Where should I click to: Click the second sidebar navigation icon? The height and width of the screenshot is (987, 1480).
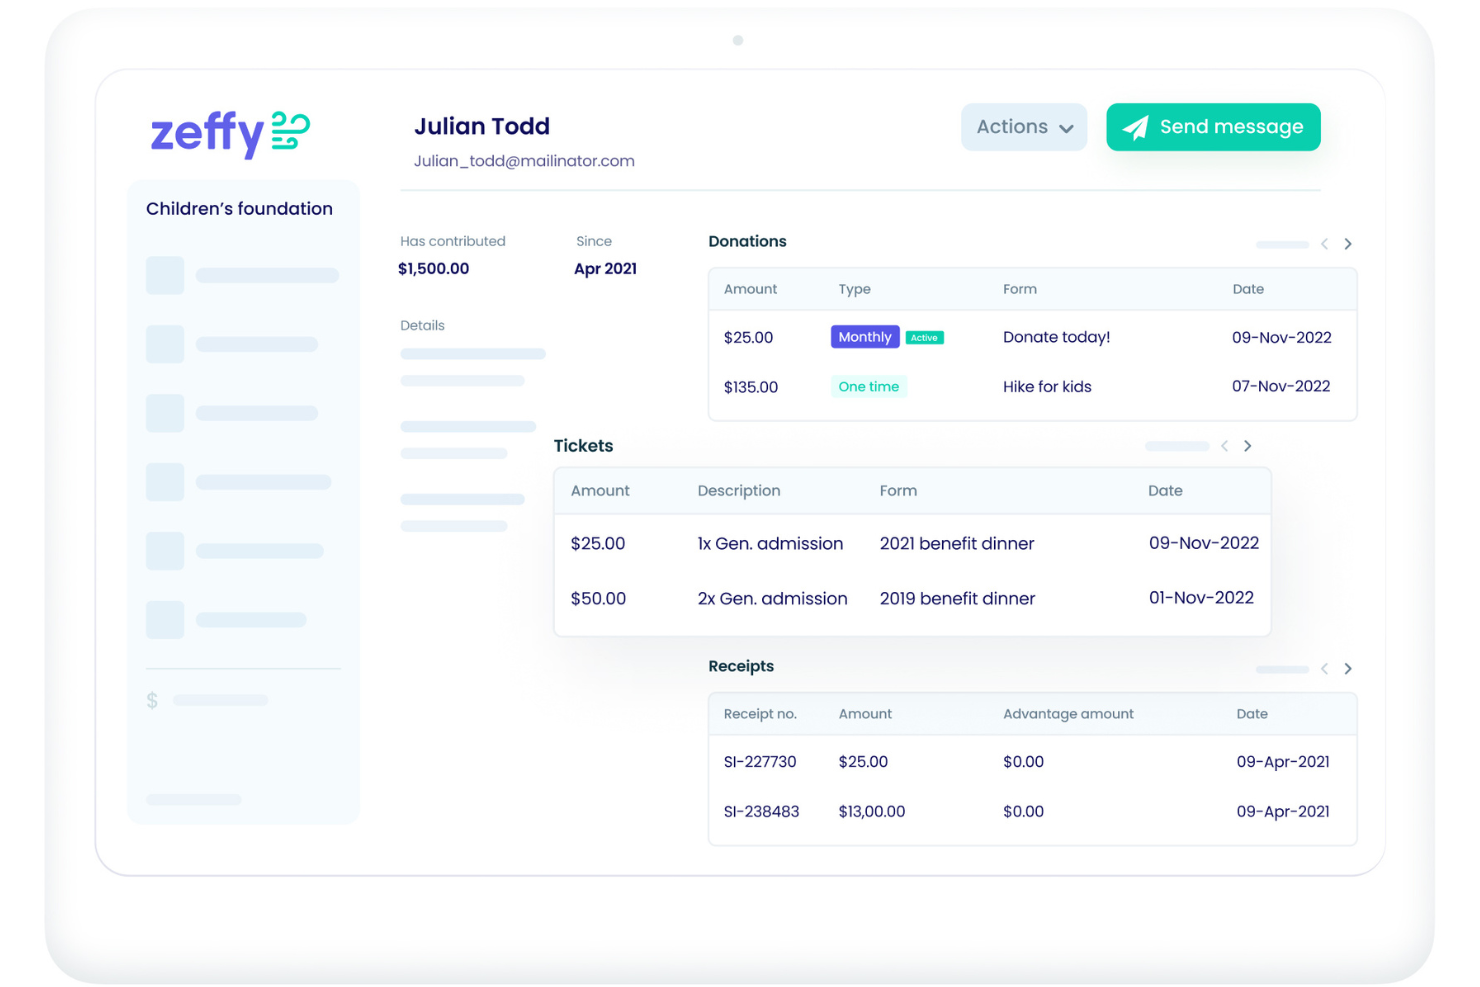(165, 343)
